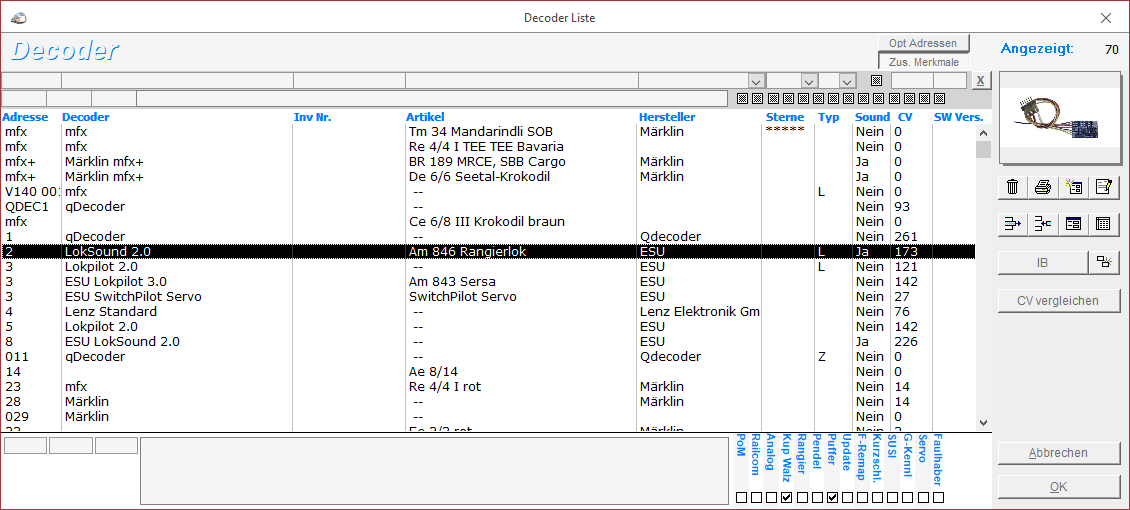
Task: Click the decoder photo thumbnail
Action: click(x=1059, y=118)
